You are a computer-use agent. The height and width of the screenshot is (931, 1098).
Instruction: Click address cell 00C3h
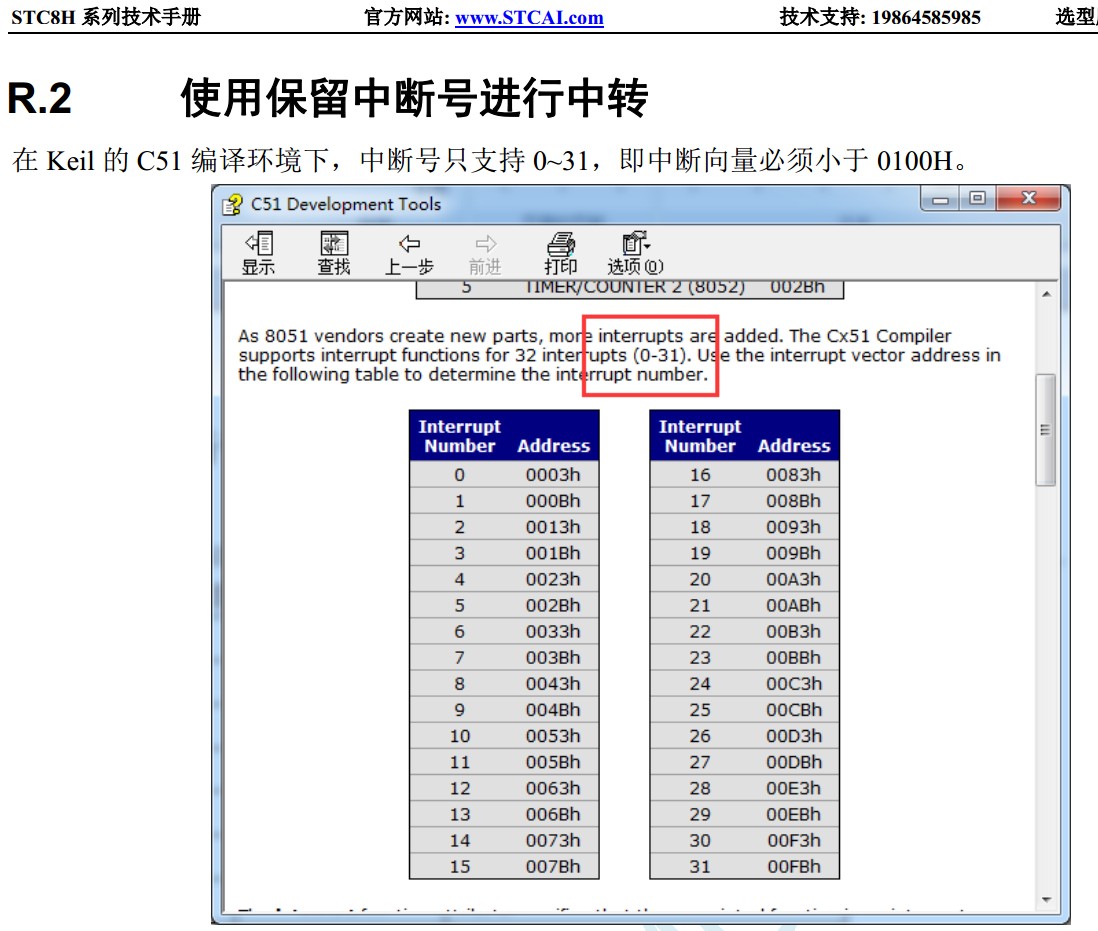(793, 684)
